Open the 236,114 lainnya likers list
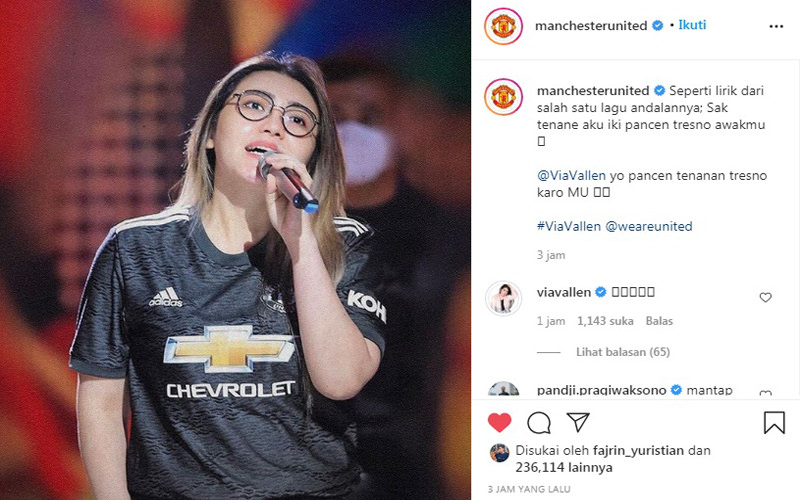 [x=564, y=467]
